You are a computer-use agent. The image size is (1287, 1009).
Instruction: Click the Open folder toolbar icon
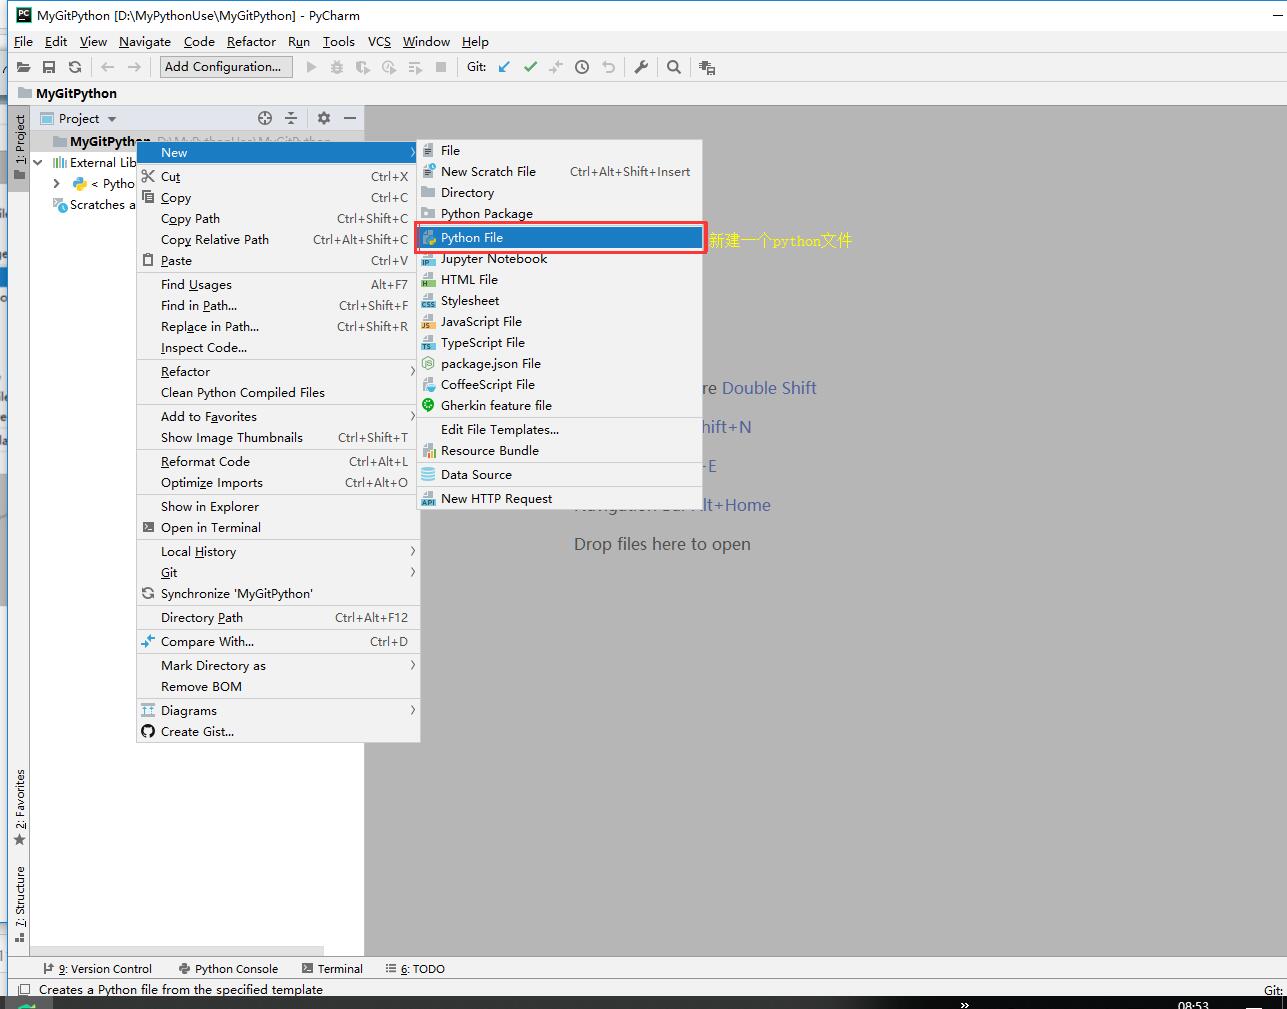(x=22, y=67)
